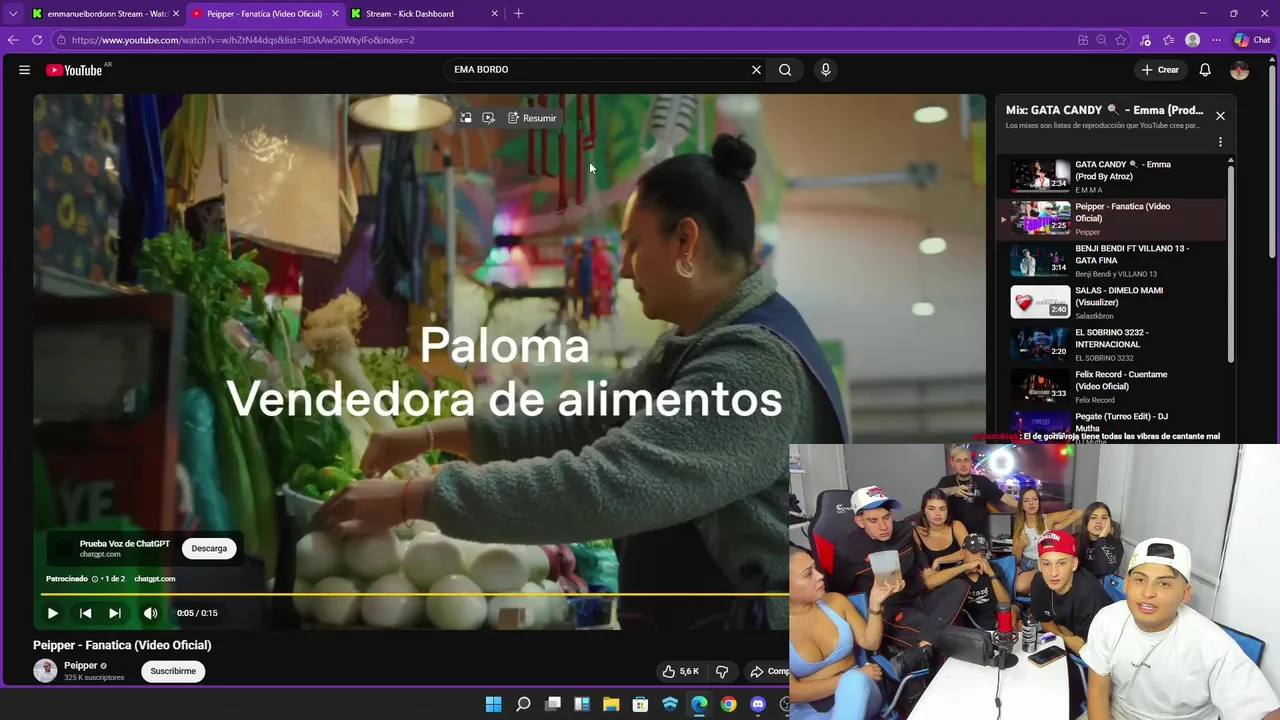Open chatgpt.com sponsored link
The height and width of the screenshot is (720, 1280).
[155, 579]
